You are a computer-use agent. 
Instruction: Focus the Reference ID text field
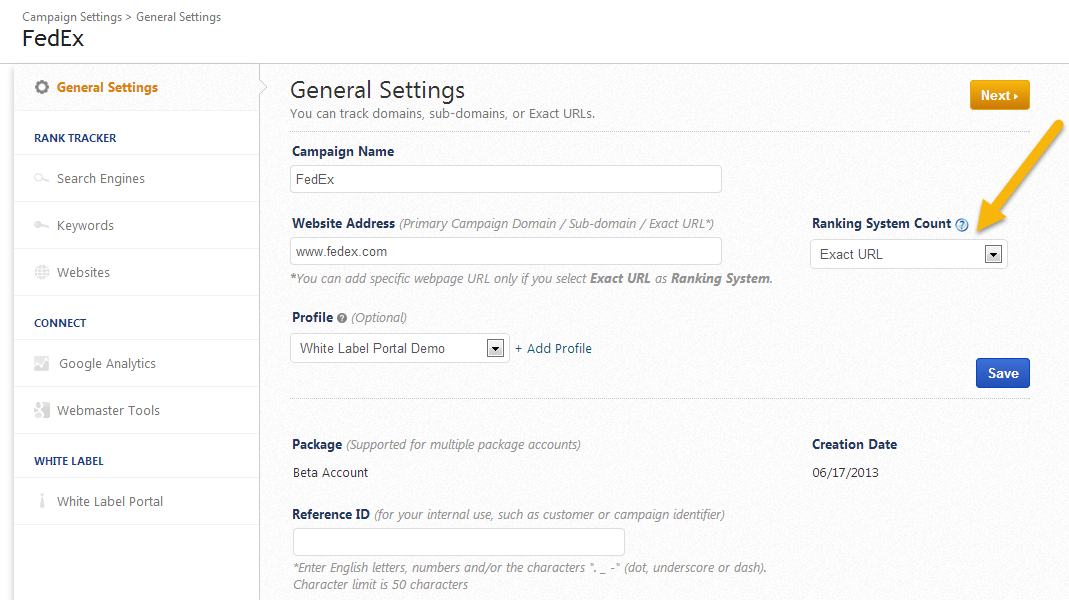(459, 542)
